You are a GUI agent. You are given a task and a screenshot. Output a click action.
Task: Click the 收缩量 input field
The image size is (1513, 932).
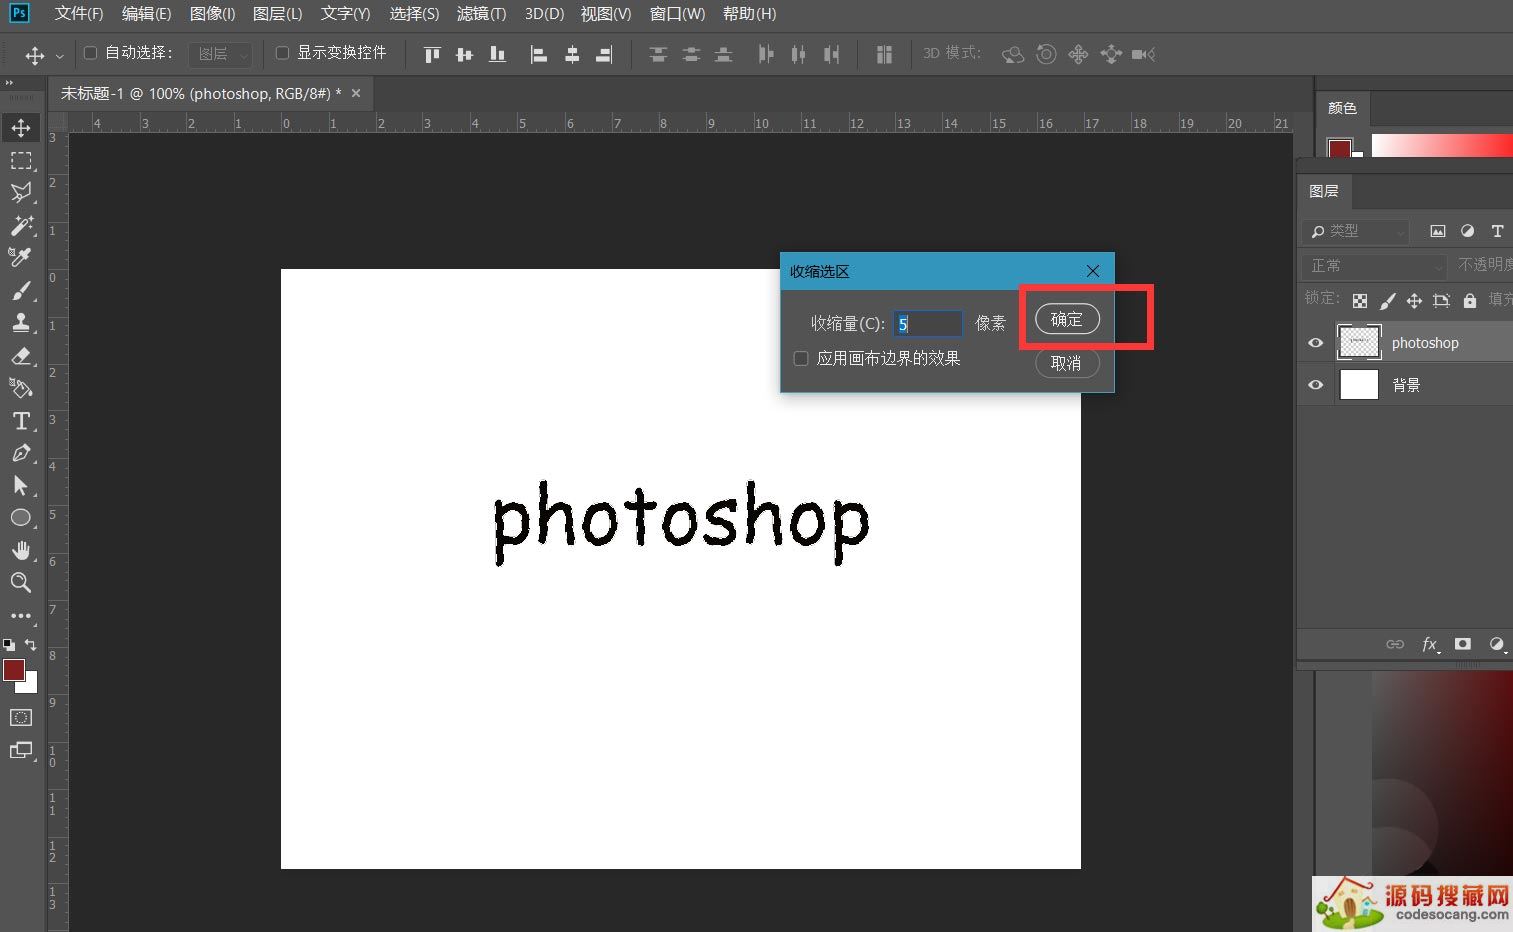[928, 324]
